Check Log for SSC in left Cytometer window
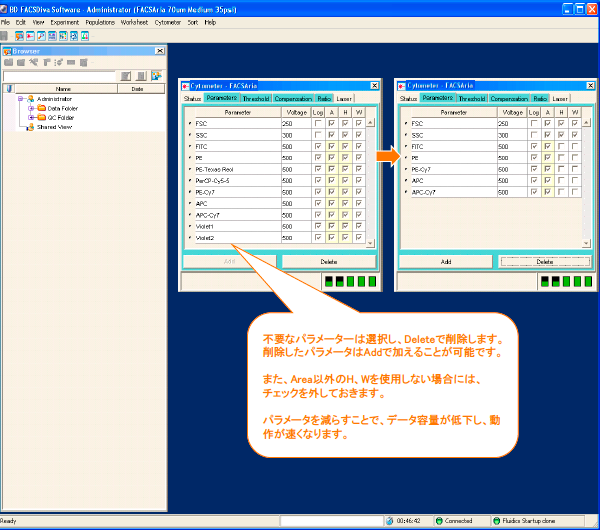 point(318,135)
